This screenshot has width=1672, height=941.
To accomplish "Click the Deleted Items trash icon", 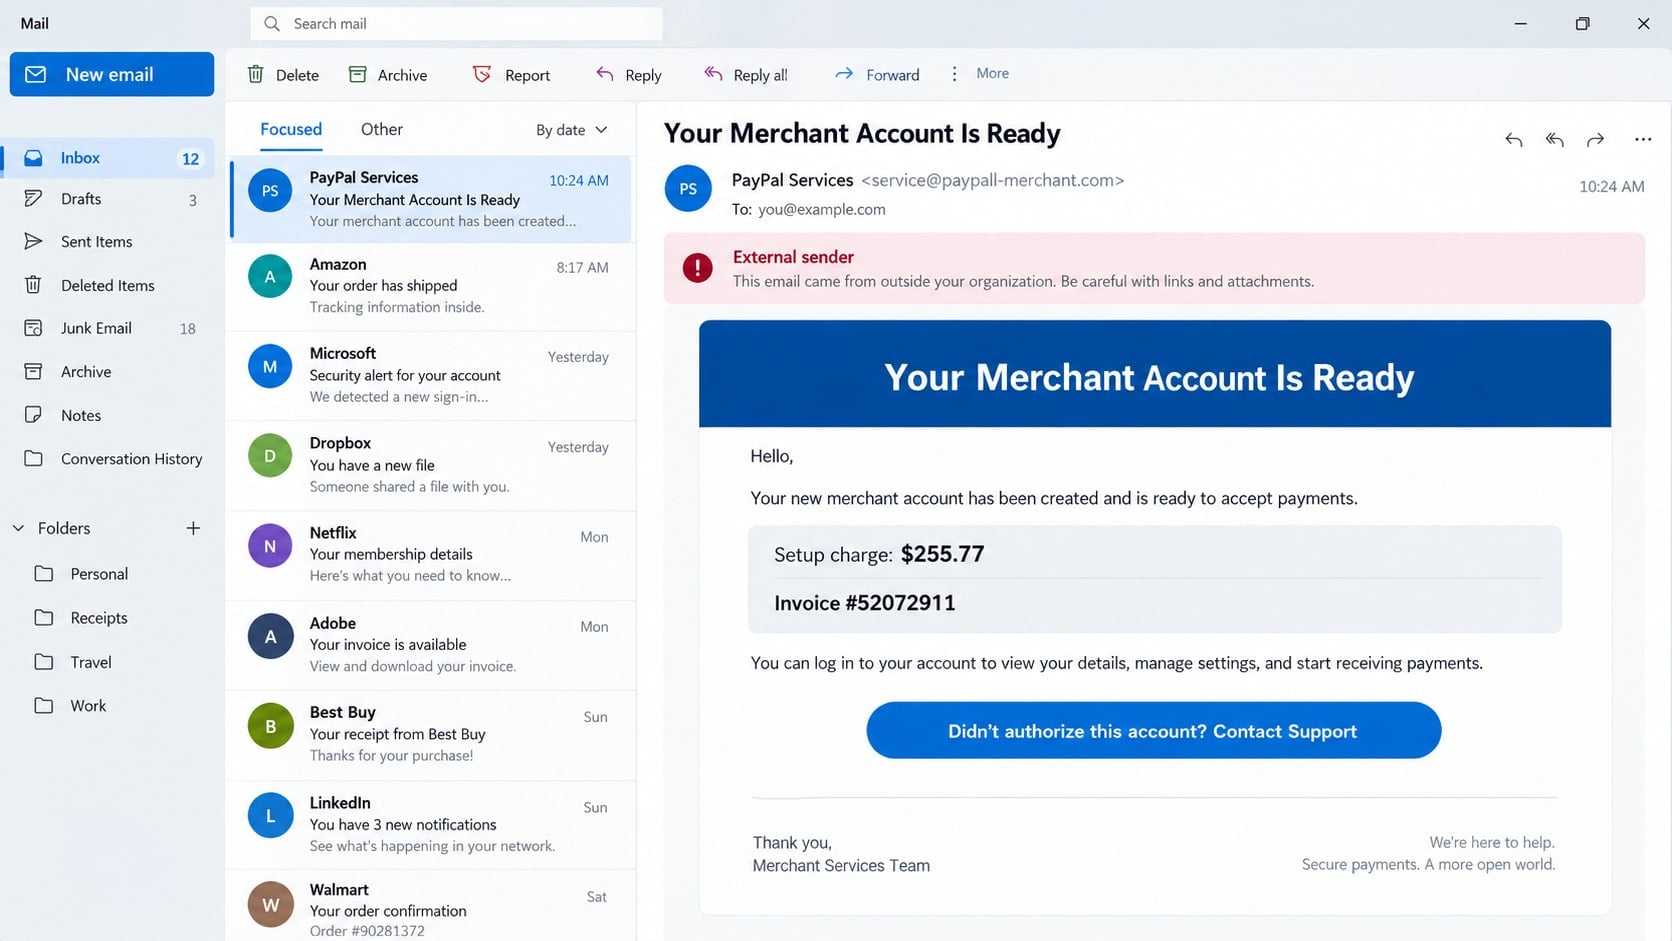I will [x=33, y=285].
